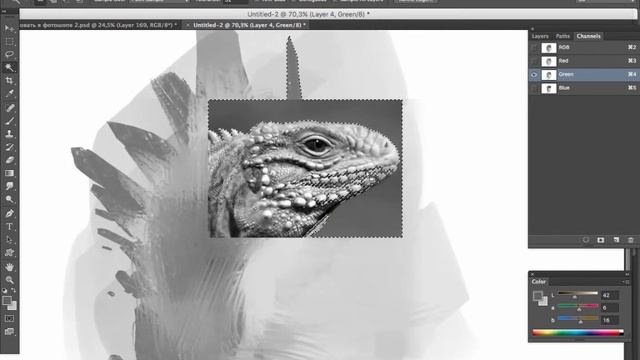This screenshot has width=640, height=360.
Task: Select the Red channel row
Action: [584, 61]
